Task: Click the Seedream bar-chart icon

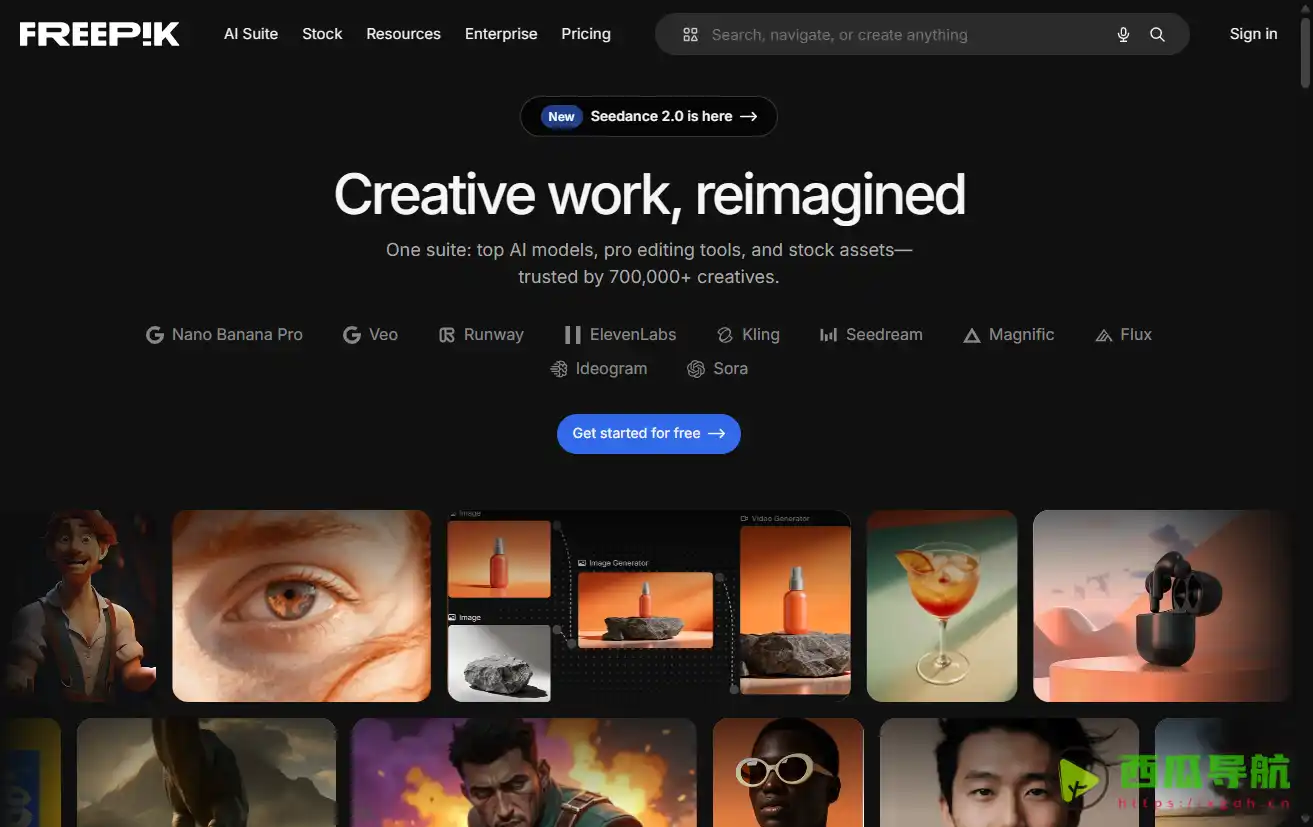Action: point(828,334)
